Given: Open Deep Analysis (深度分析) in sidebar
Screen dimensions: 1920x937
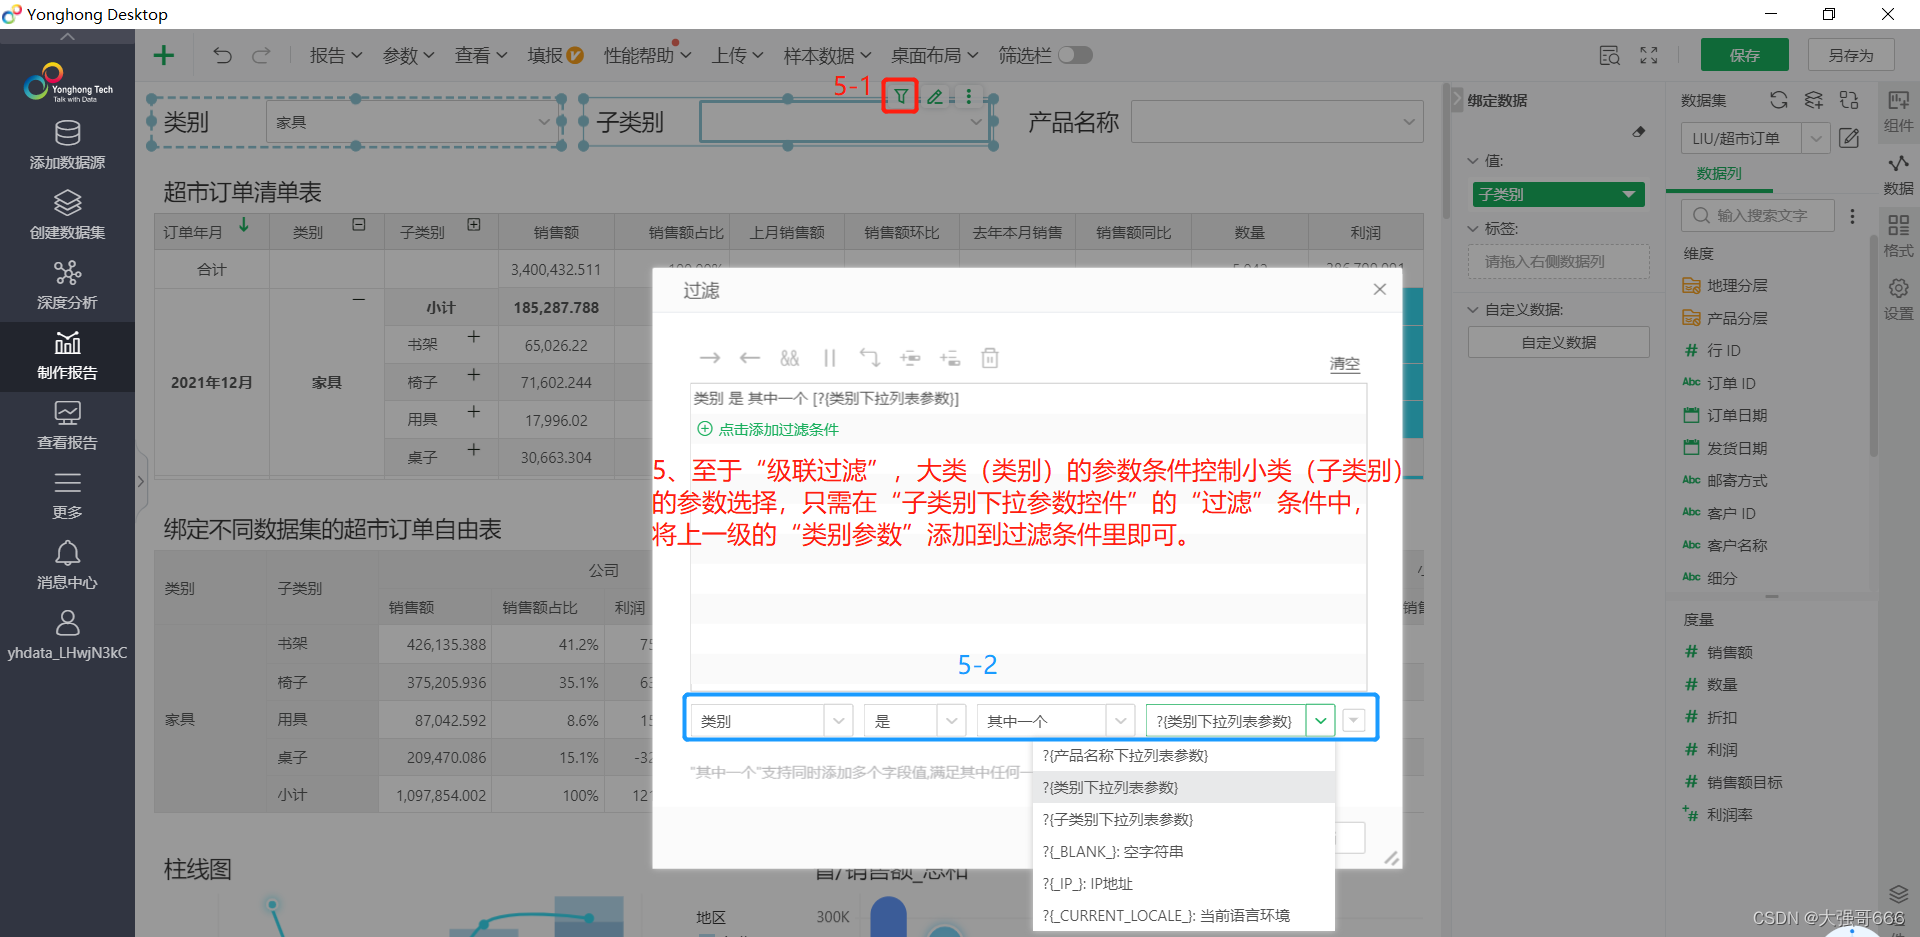Looking at the screenshot, I should click(67, 286).
